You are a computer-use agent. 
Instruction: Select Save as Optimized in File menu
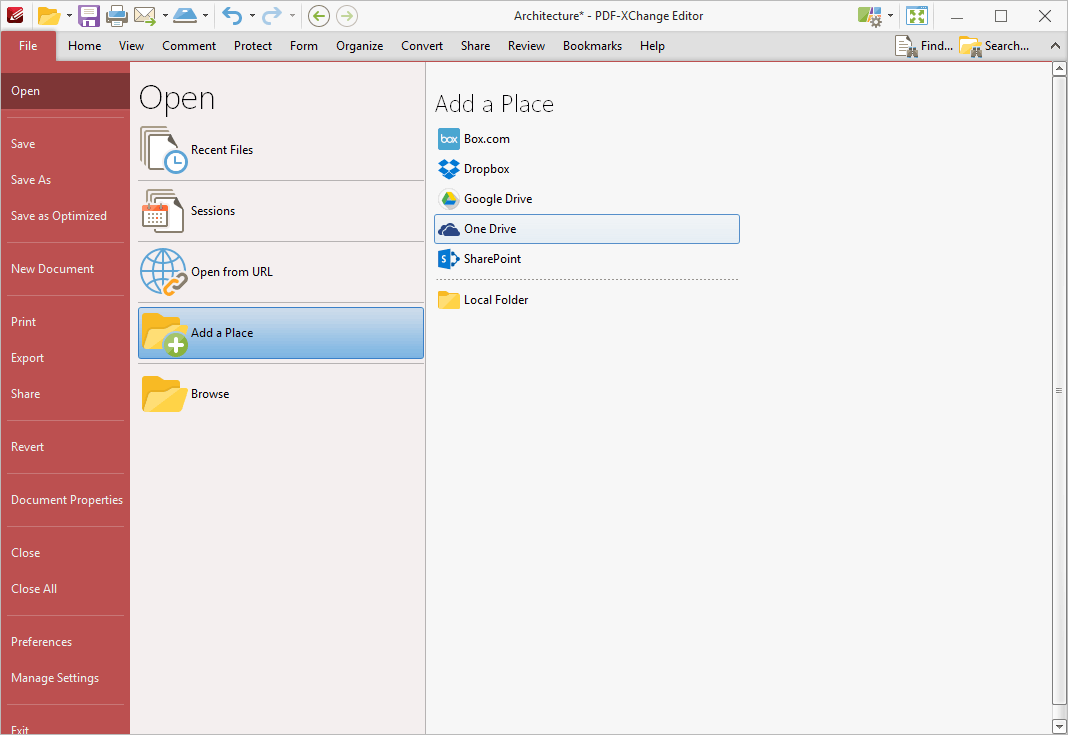(59, 216)
